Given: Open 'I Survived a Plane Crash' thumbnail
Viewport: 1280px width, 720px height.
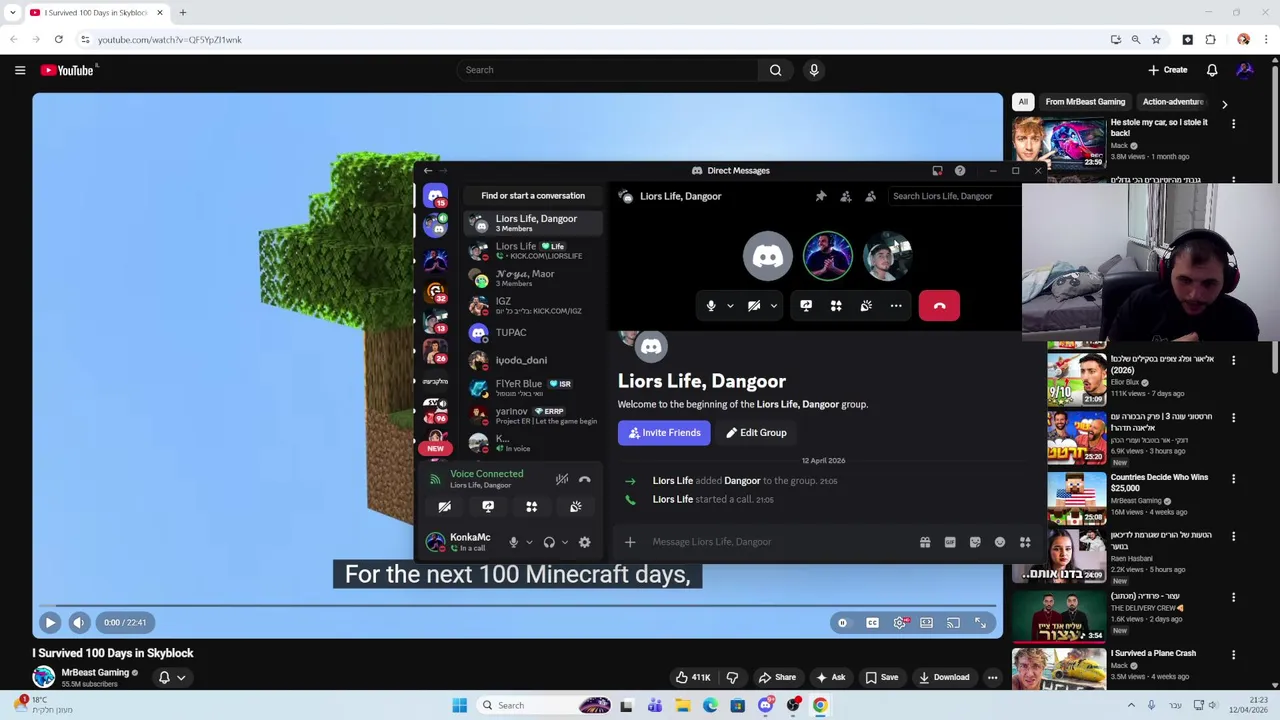Looking at the screenshot, I should [1058, 669].
